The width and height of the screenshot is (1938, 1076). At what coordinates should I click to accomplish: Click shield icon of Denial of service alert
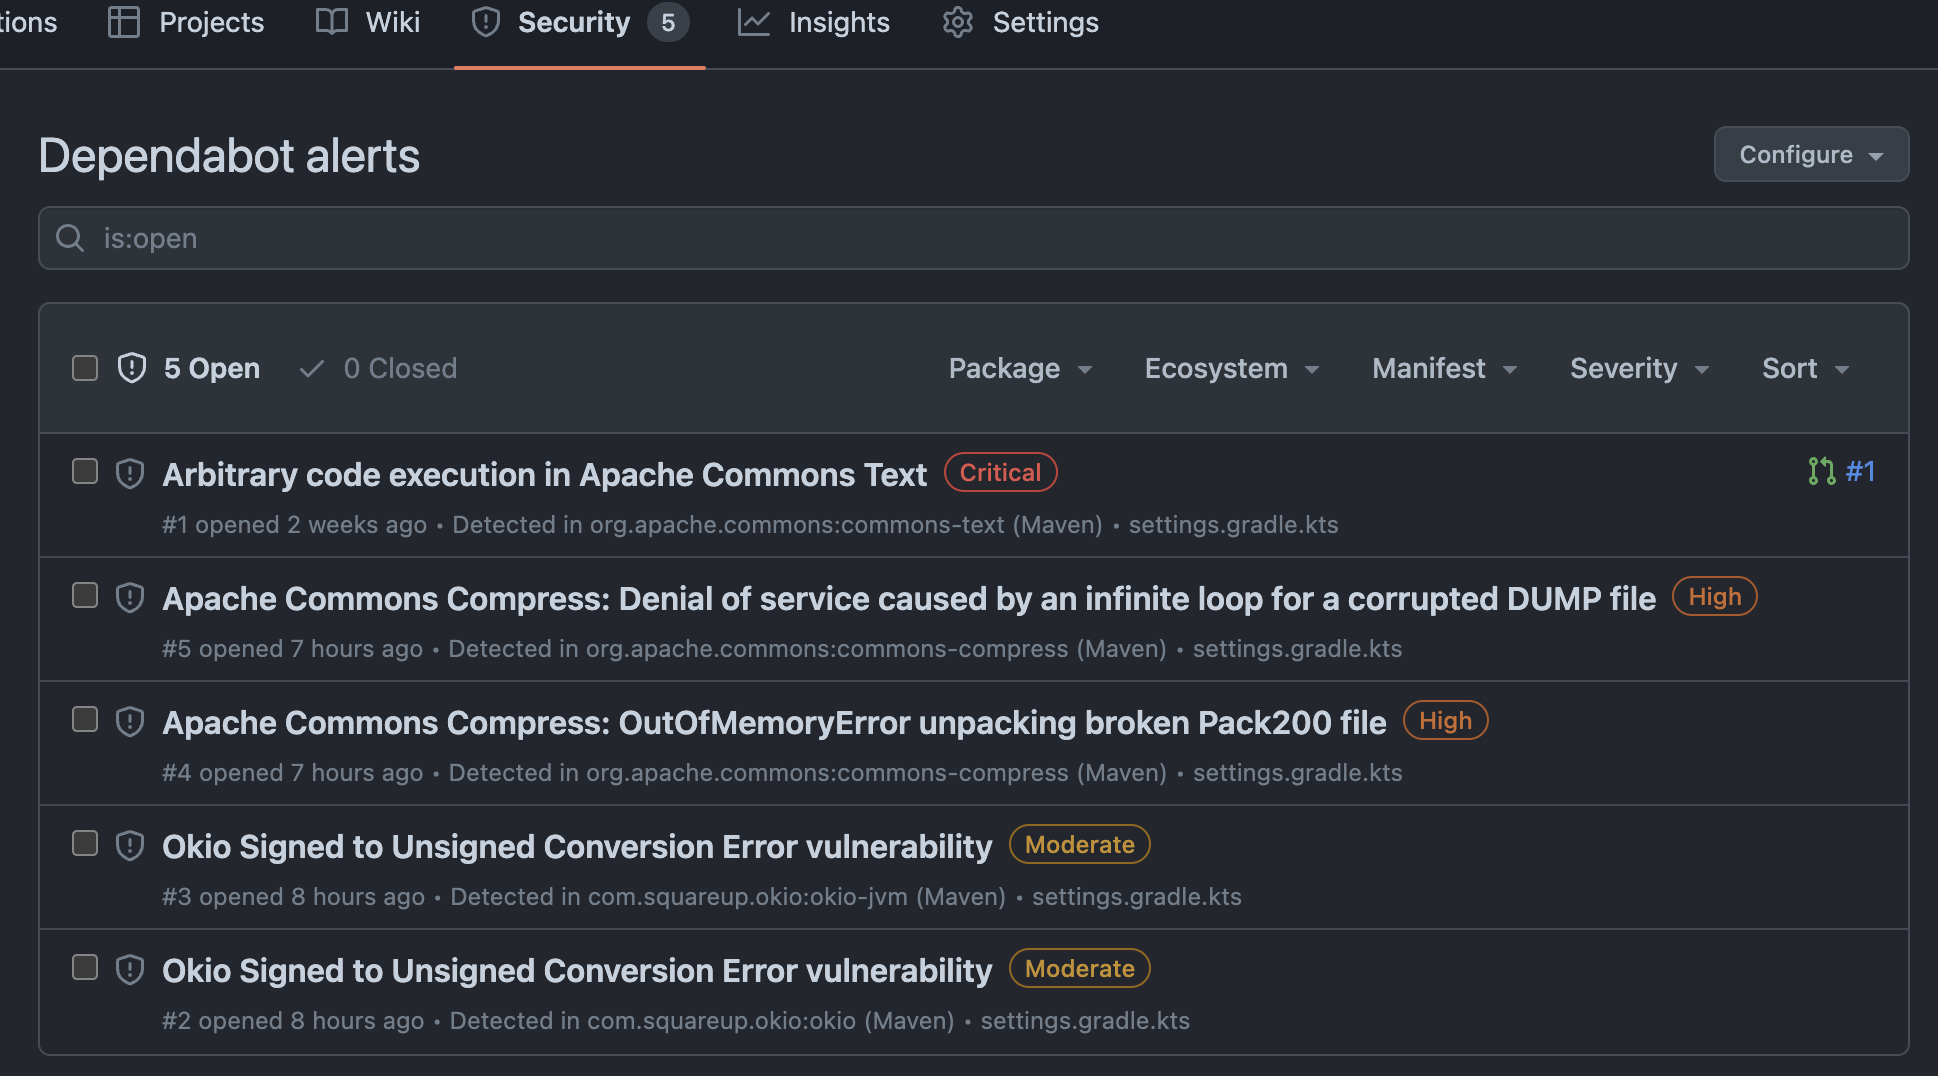(130, 597)
